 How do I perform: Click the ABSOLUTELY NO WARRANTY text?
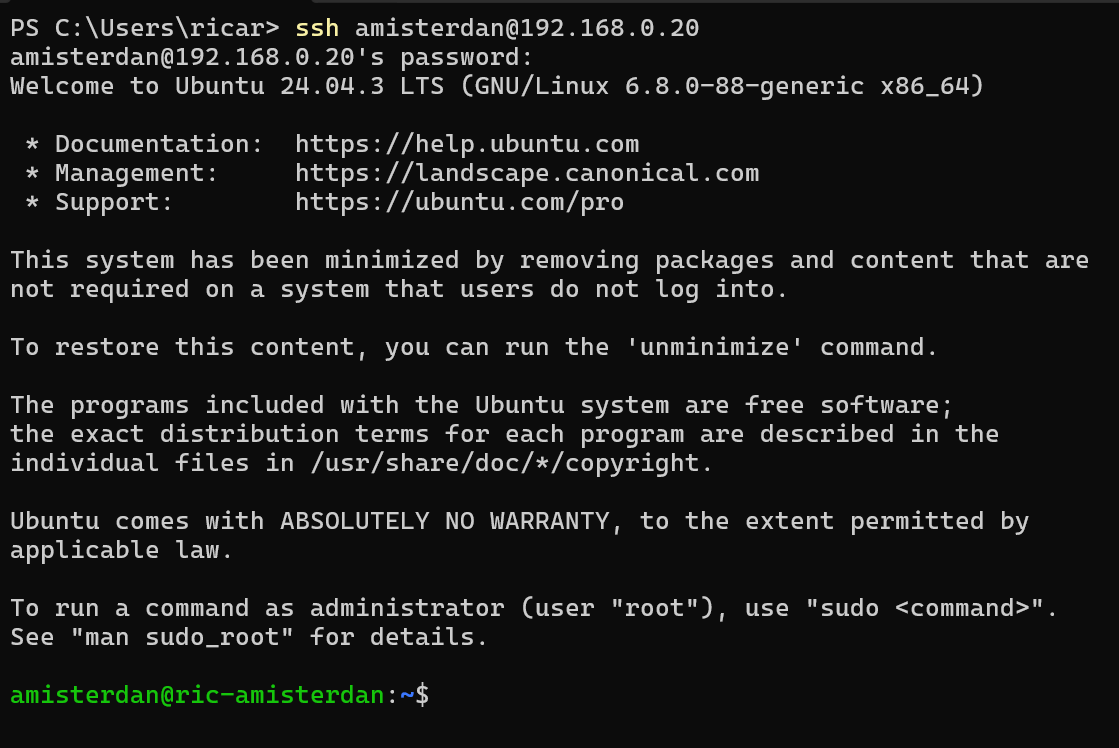point(445,522)
